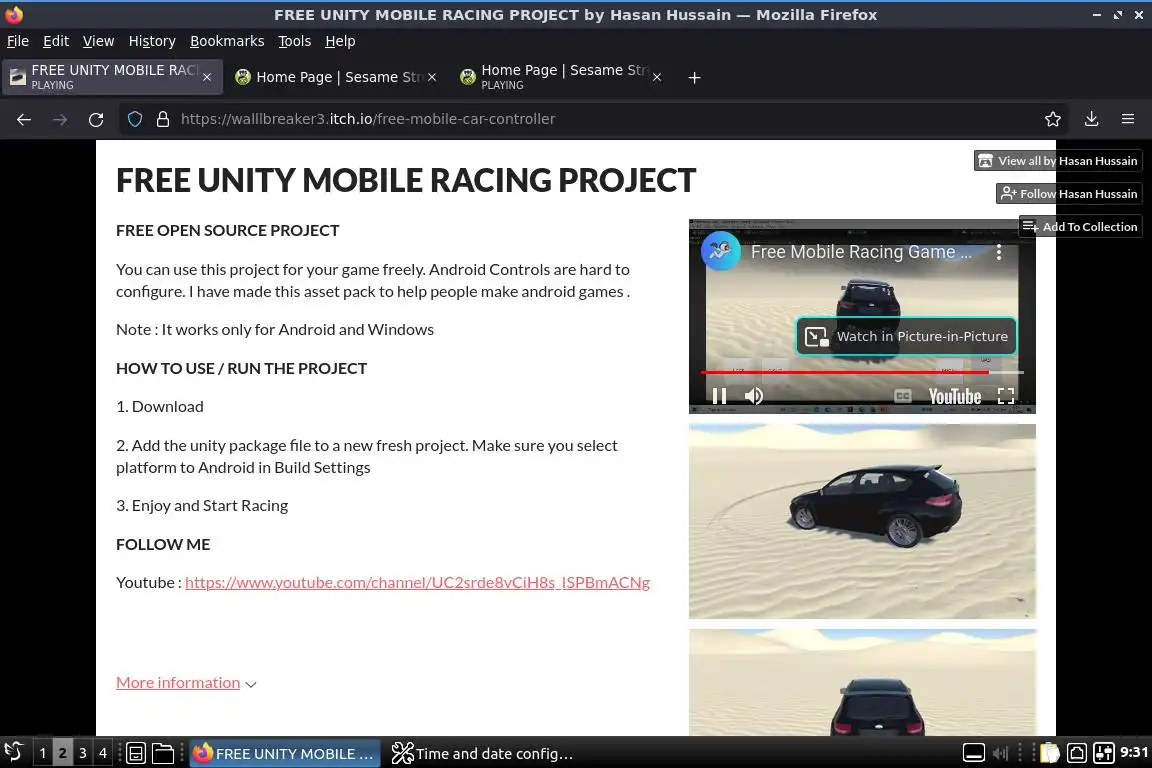Image resolution: width=1152 pixels, height=768 pixels.
Task: Expand the More information section
Action: tap(186, 683)
